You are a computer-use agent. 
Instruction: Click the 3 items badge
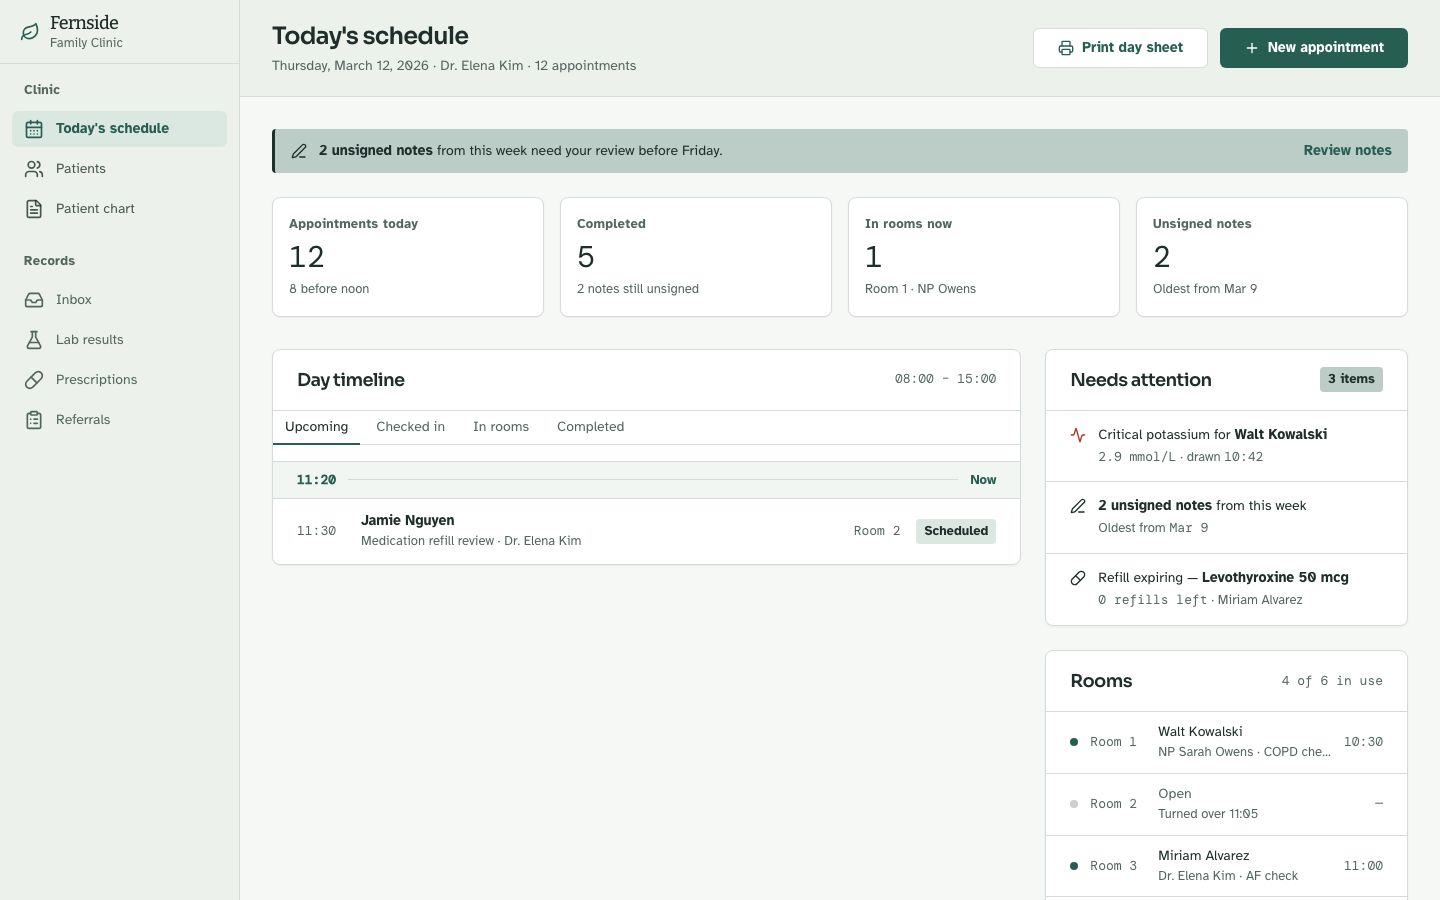click(1351, 379)
